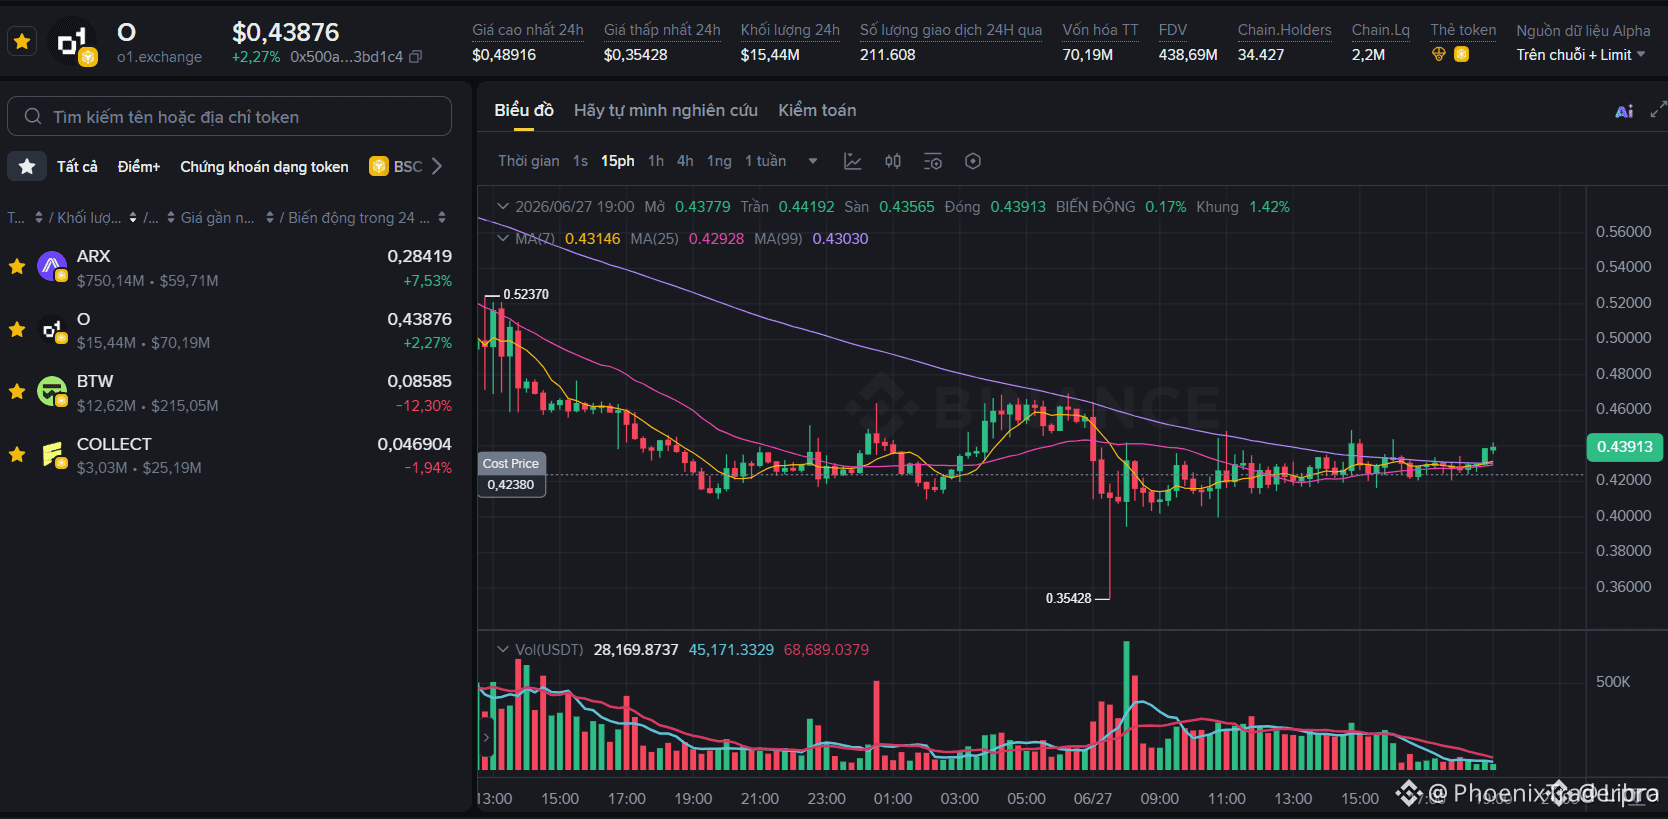Viewport: 1668px width, 819px height.
Task: Expand chart to fullscreen
Action: click(1658, 109)
